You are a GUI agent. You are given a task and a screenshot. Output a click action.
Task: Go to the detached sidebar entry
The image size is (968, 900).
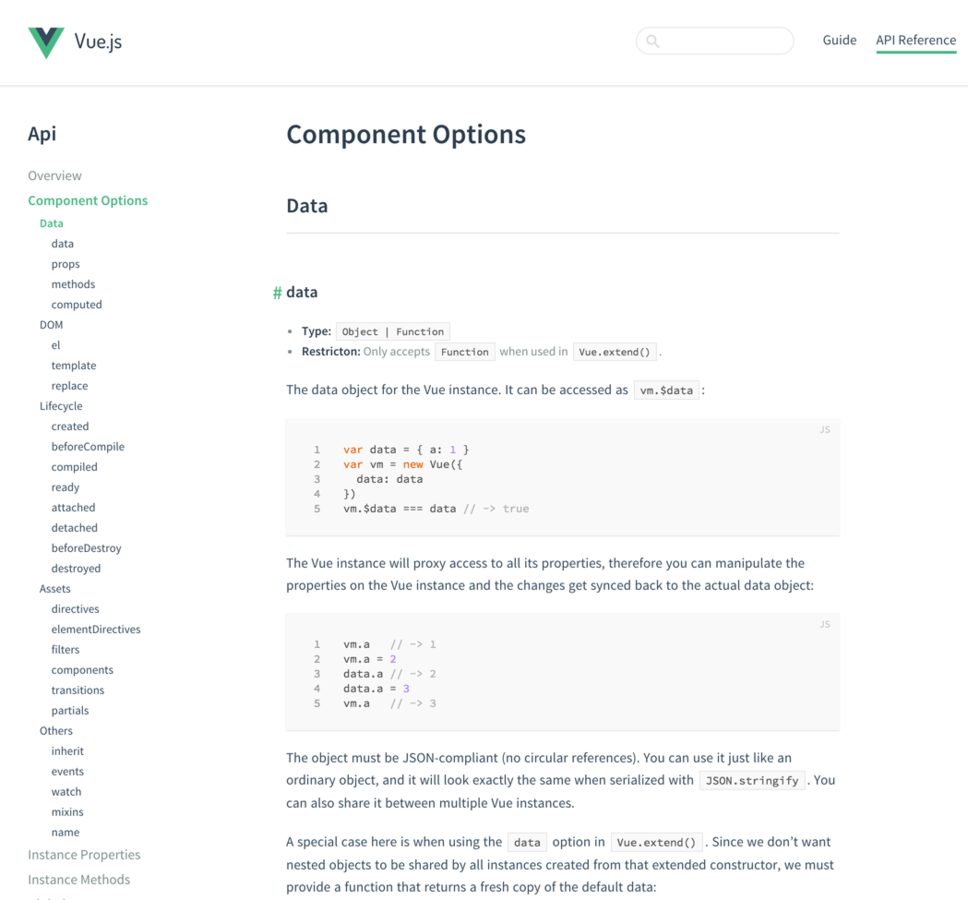point(74,528)
